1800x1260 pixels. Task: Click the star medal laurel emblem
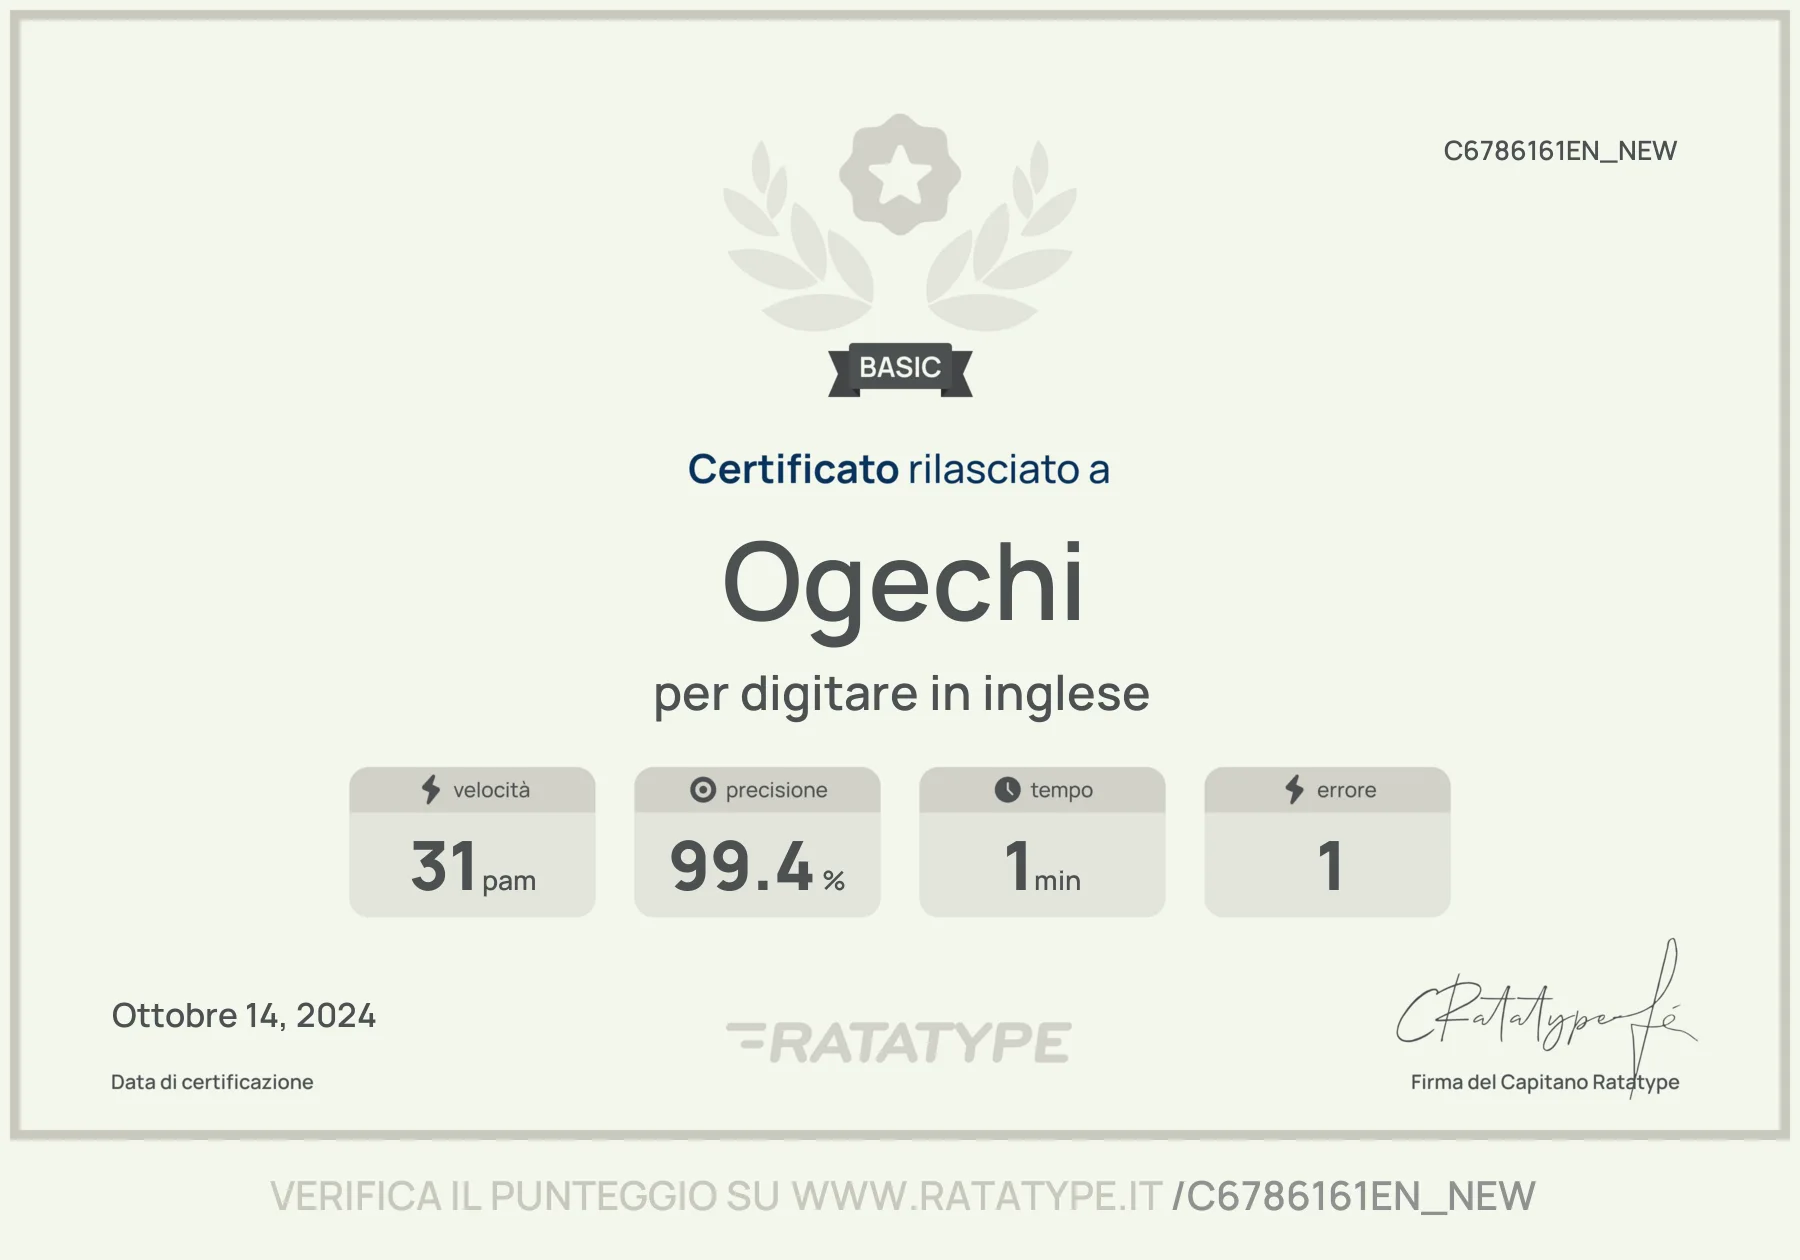tap(900, 222)
